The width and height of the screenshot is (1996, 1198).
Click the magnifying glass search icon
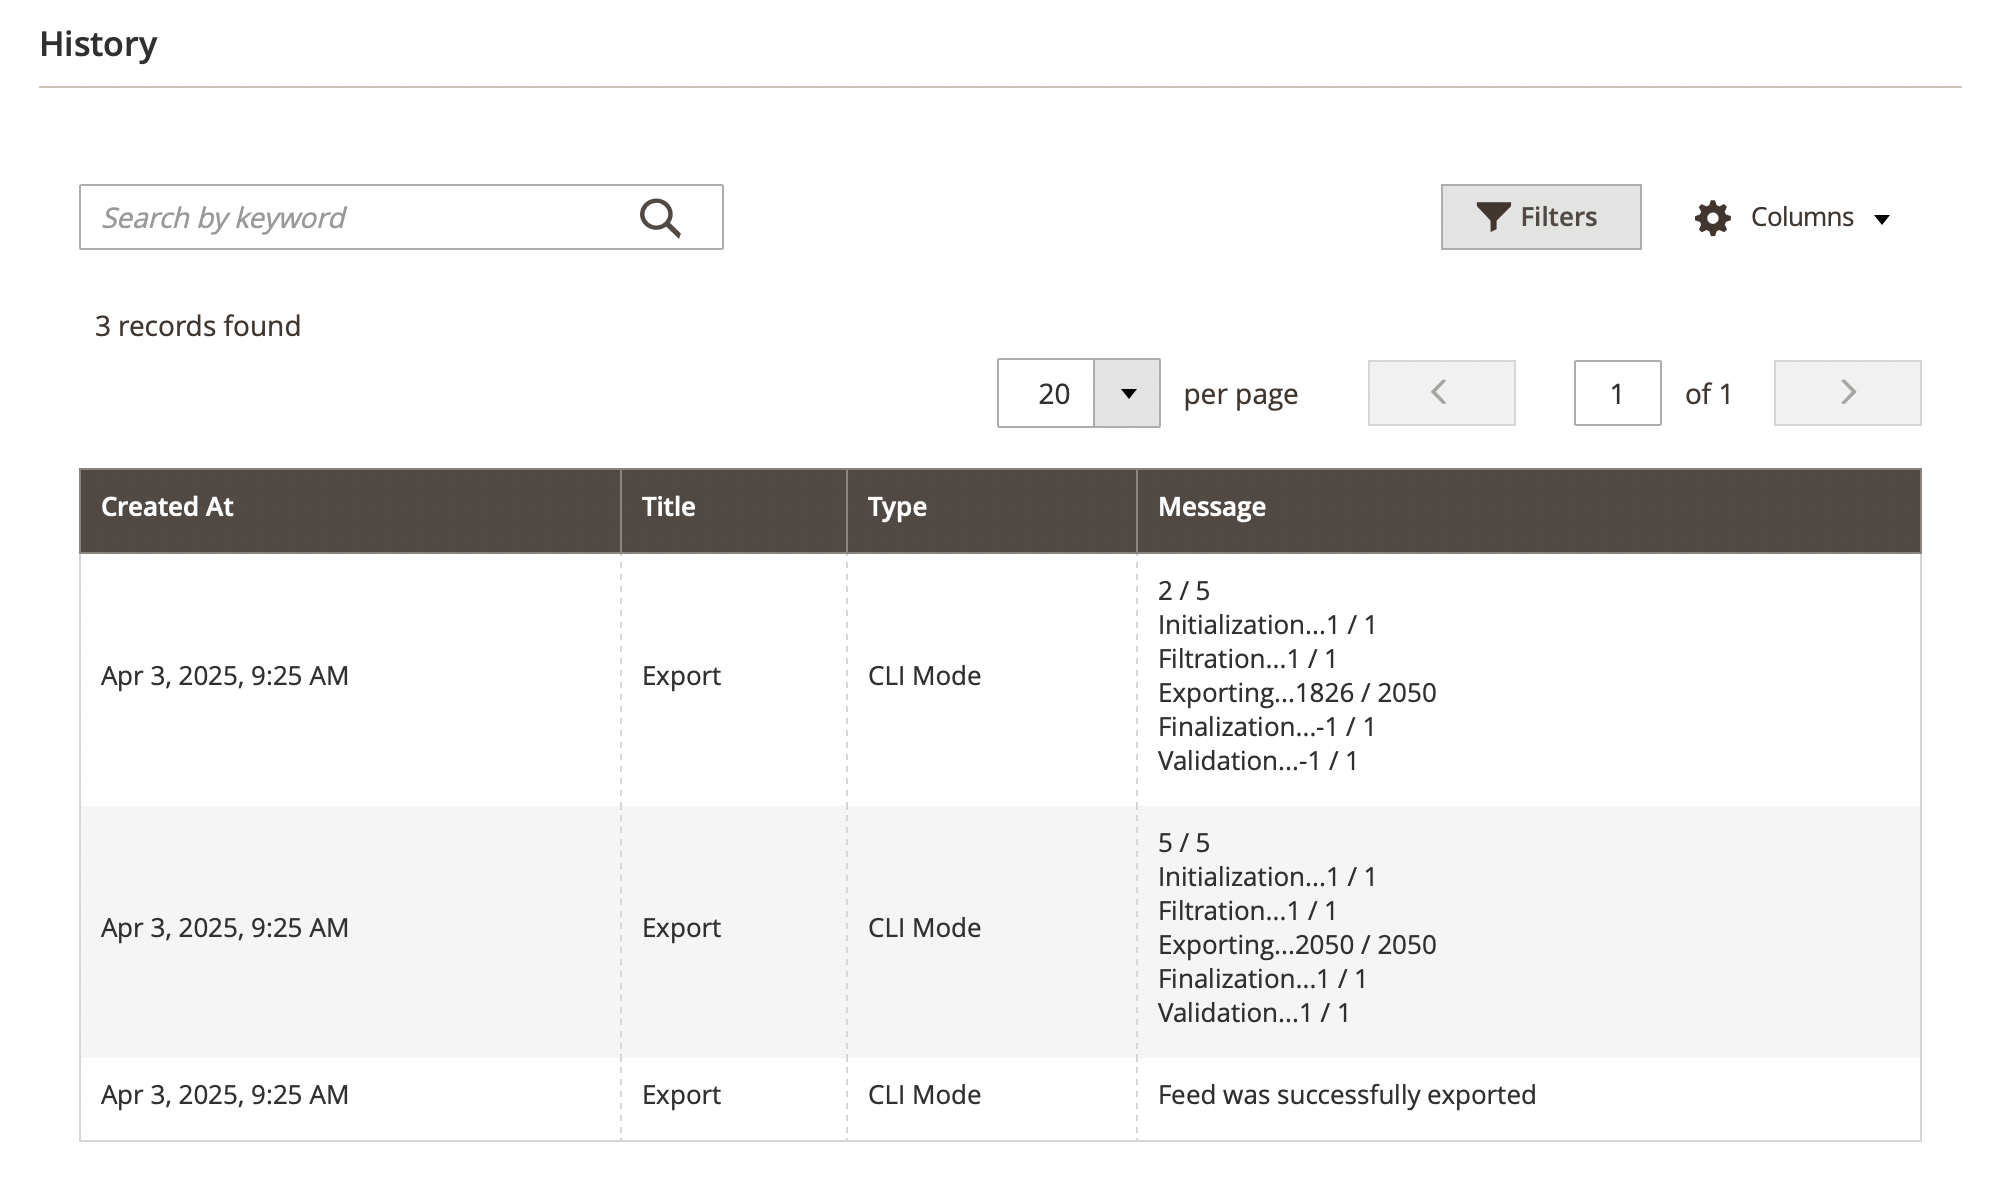[x=660, y=217]
